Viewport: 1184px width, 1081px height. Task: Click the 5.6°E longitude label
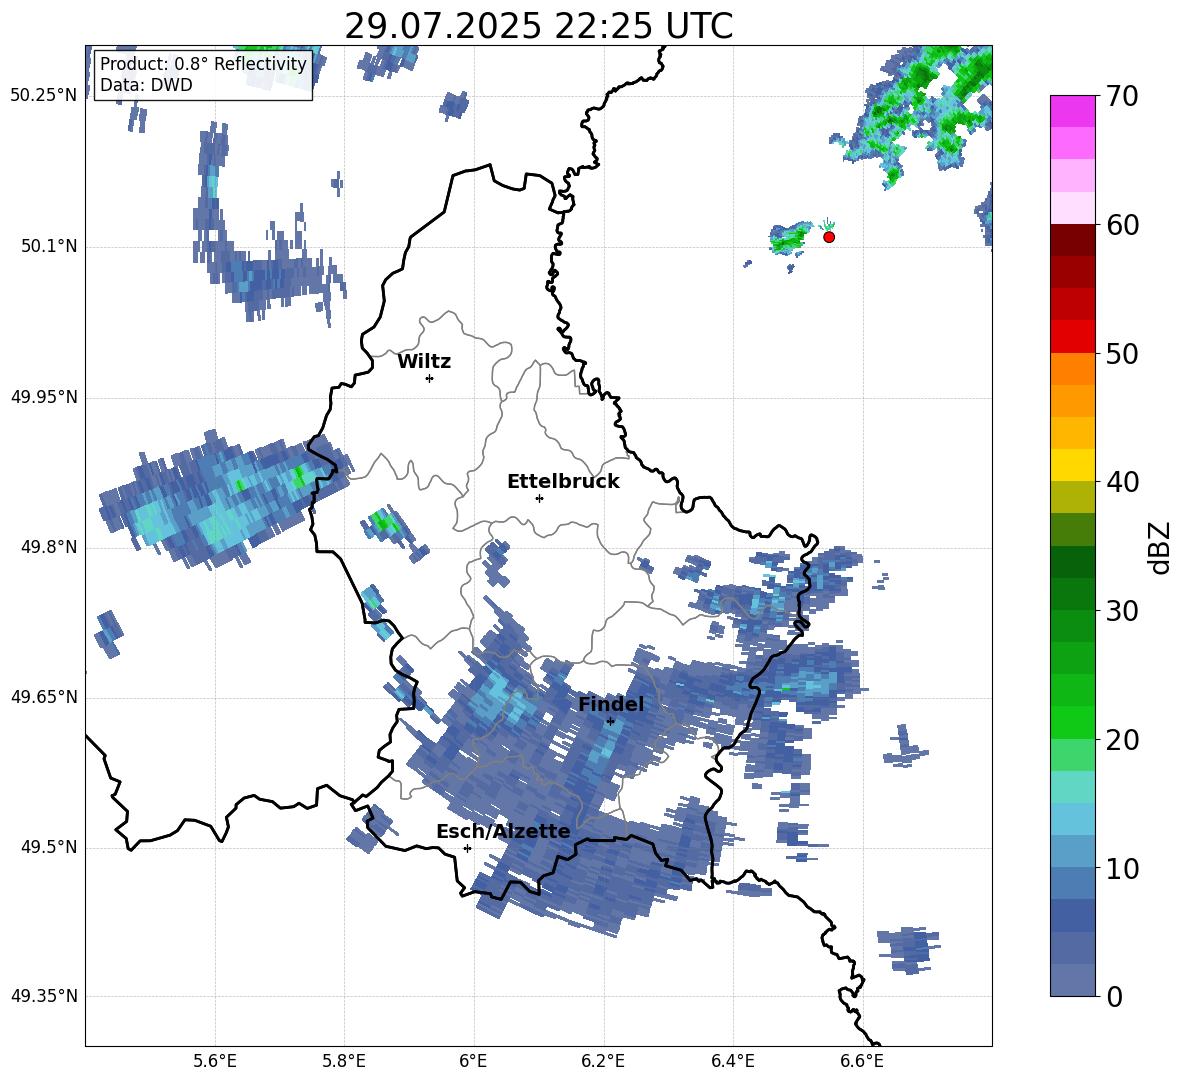[215, 1061]
